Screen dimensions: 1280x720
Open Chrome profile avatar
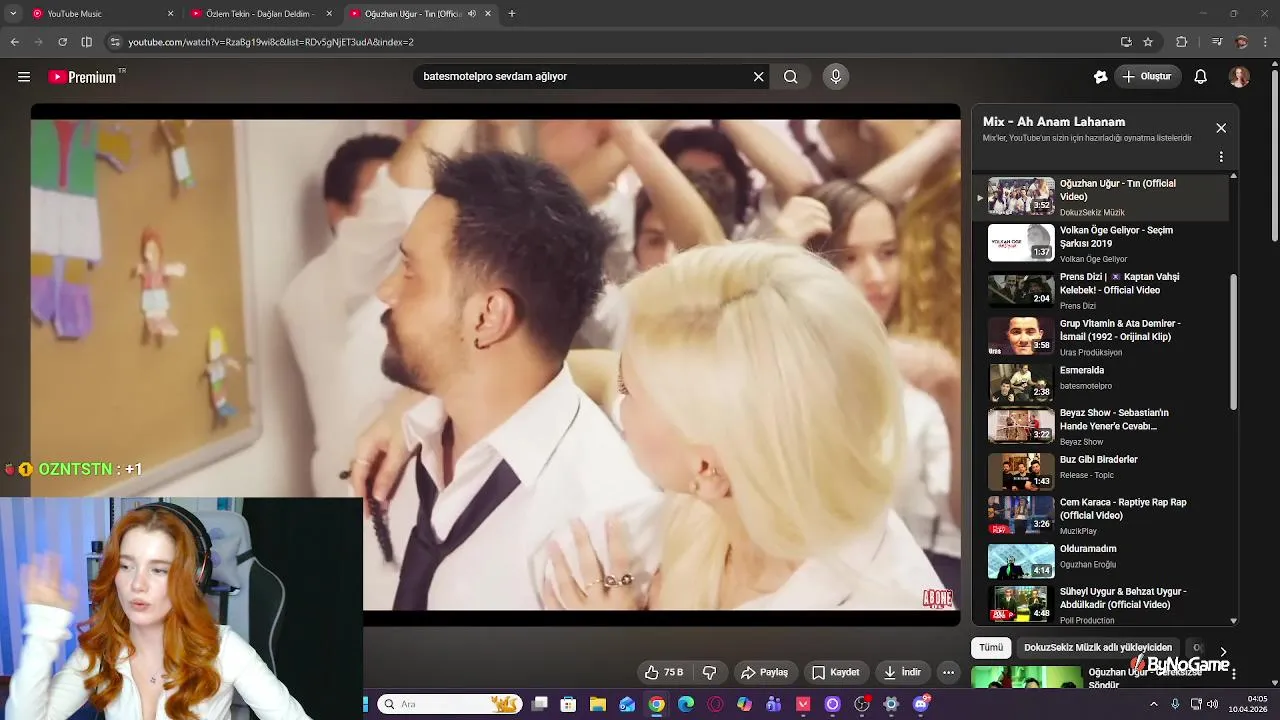1242,42
